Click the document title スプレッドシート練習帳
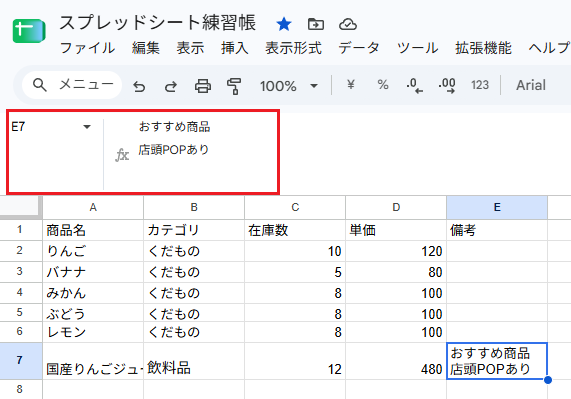The image size is (571, 399). (157, 23)
